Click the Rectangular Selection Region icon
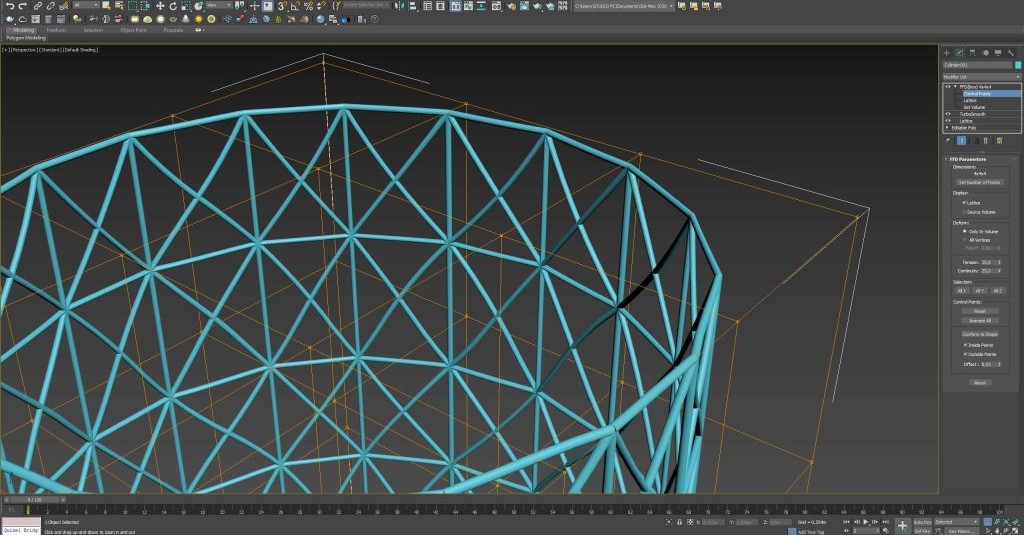Screen dimensions: 1024x535 click(x=133, y=6)
